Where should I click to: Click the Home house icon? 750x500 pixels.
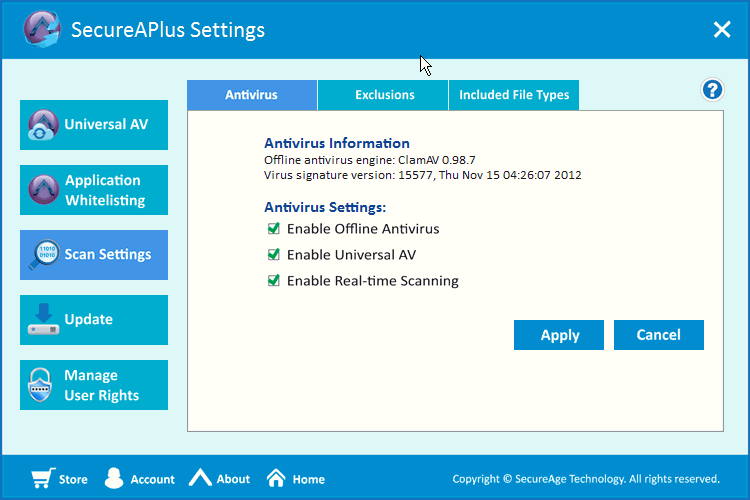click(277, 478)
